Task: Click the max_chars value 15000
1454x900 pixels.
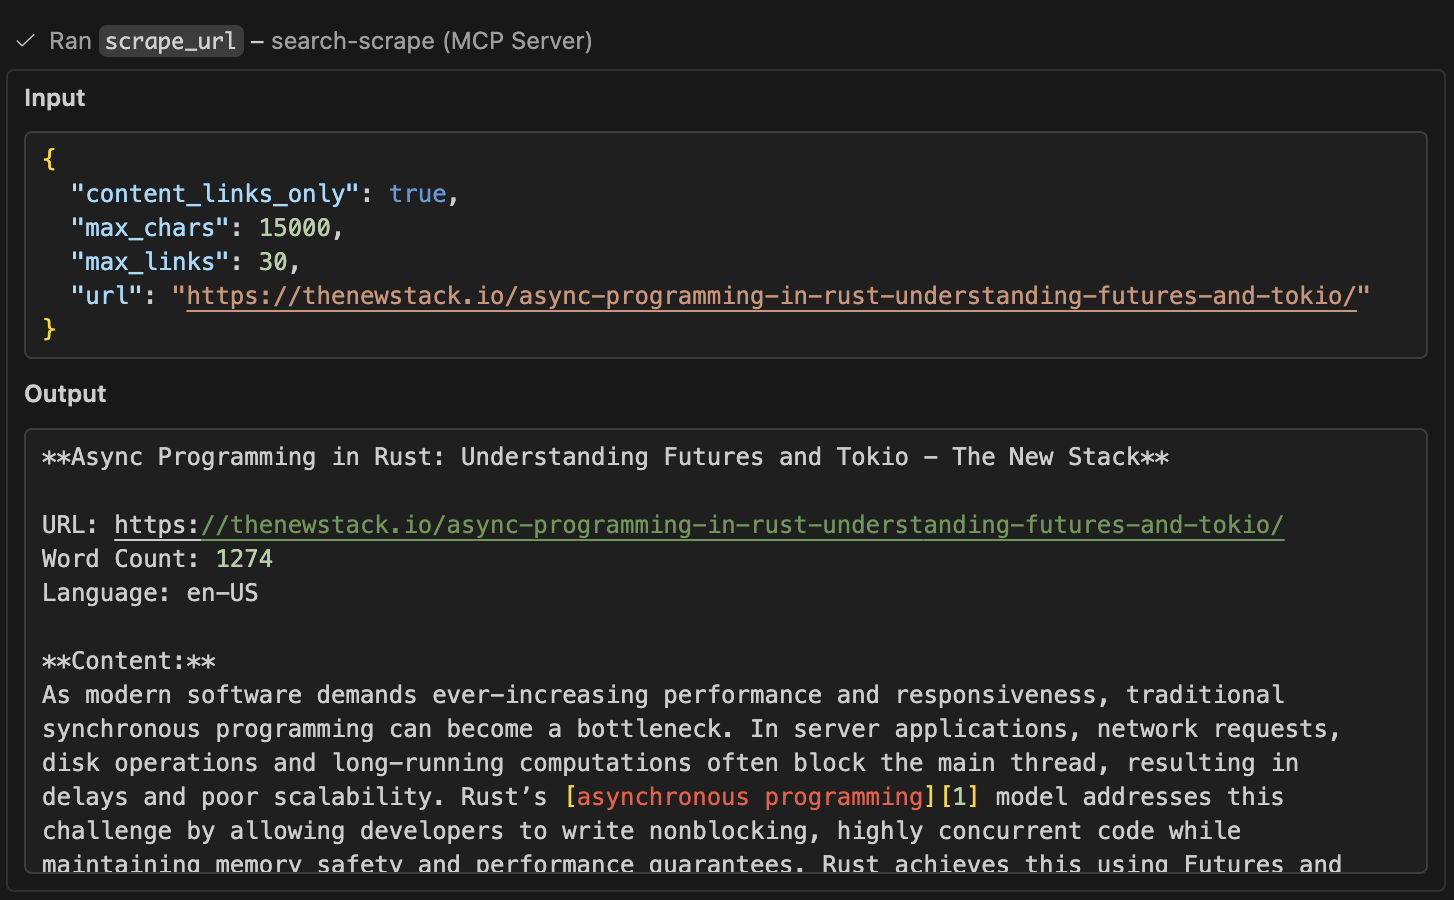Action: [297, 227]
